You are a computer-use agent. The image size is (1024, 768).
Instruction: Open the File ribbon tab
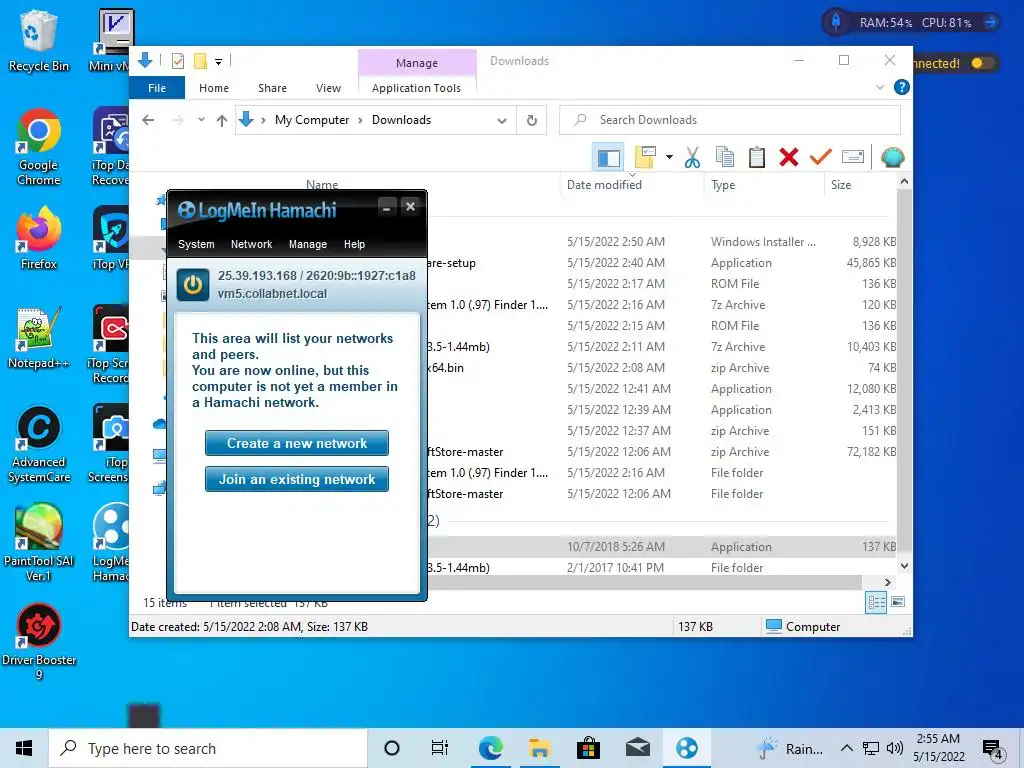point(157,88)
